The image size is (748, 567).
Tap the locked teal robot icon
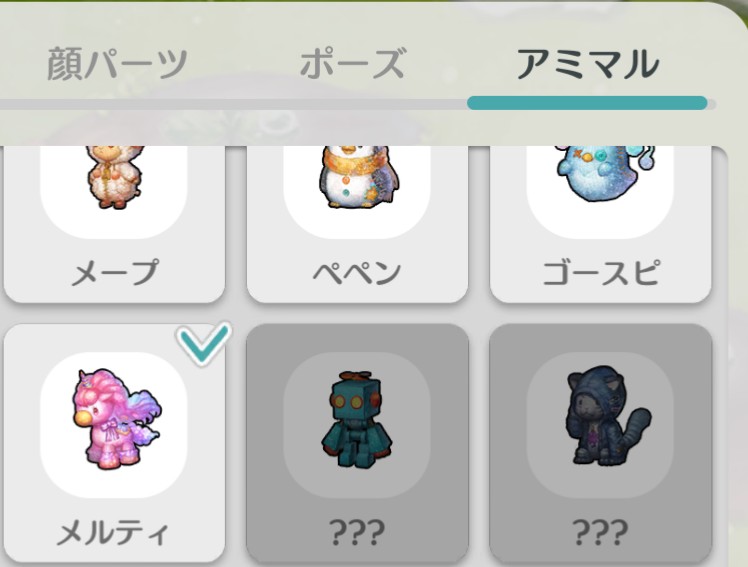click(x=357, y=419)
